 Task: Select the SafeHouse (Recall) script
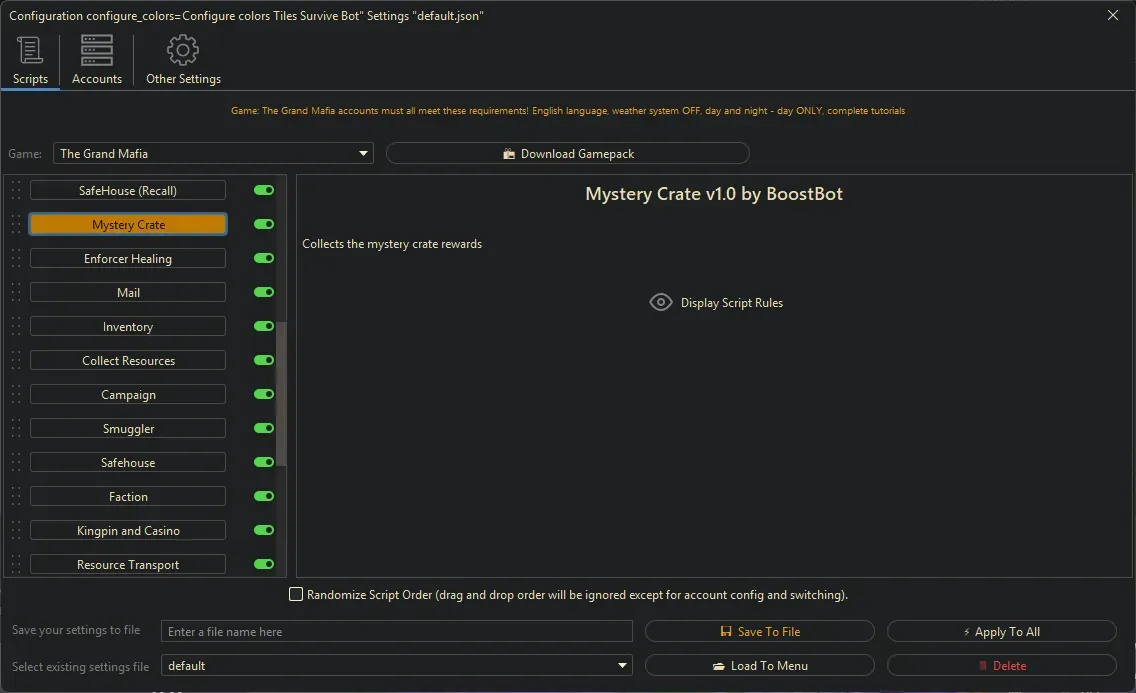click(x=128, y=190)
